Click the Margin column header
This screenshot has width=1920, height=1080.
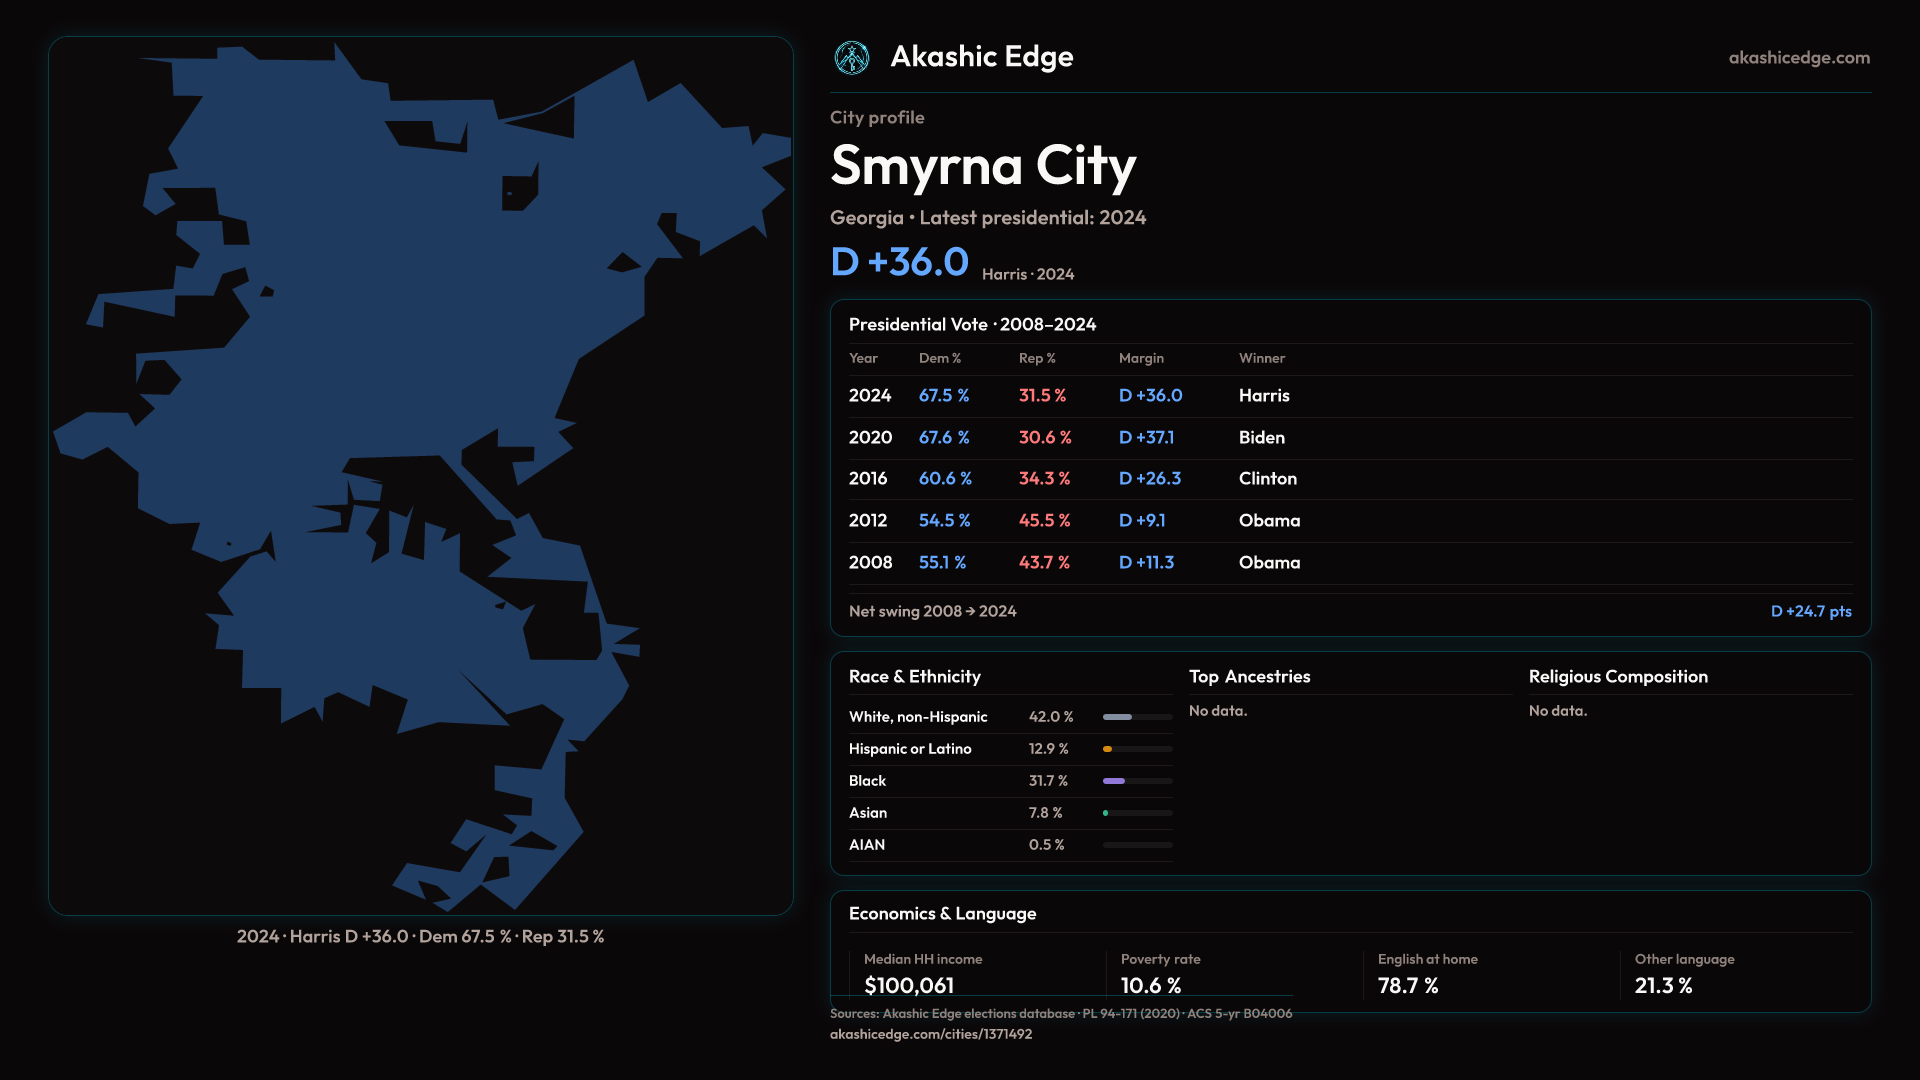coord(1141,358)
